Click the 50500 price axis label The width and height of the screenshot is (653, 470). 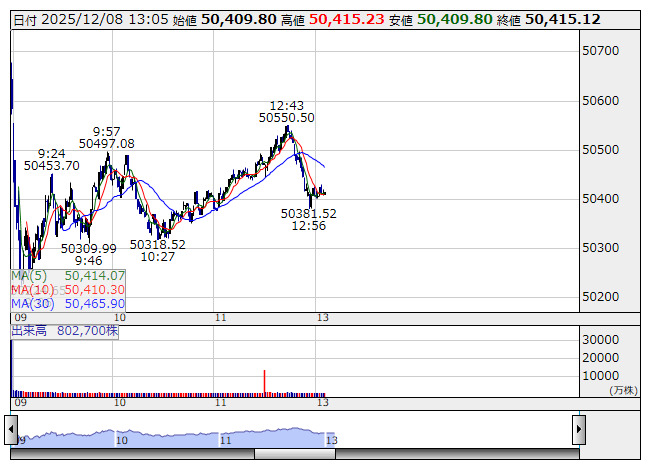point(601,150)
